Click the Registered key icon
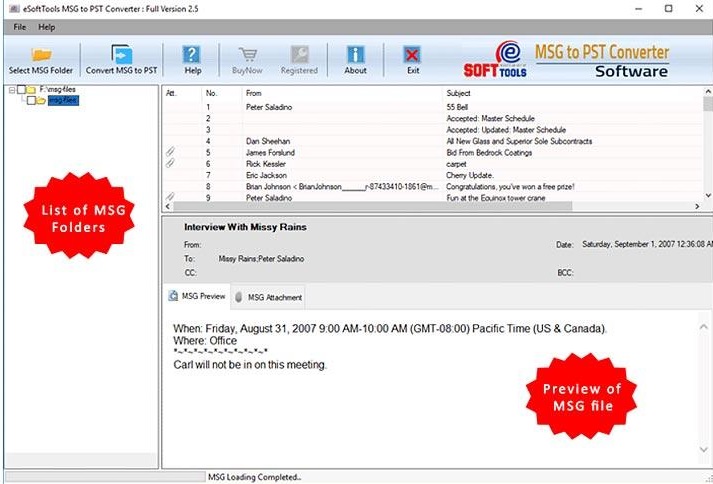This screenshot has width=713, height=484. pos(299,55)
